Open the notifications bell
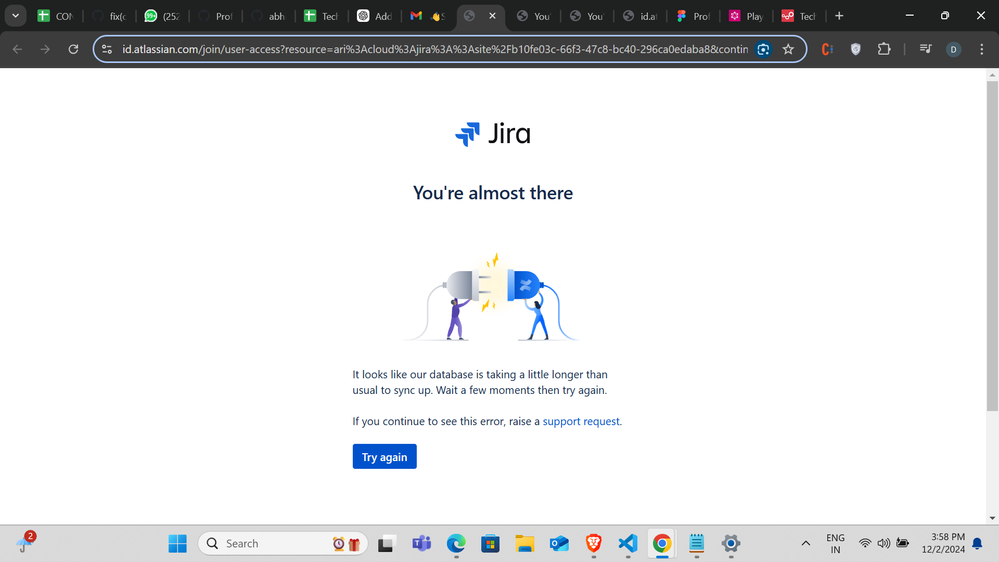Screen dimensions: 999x562 point(977,544)
